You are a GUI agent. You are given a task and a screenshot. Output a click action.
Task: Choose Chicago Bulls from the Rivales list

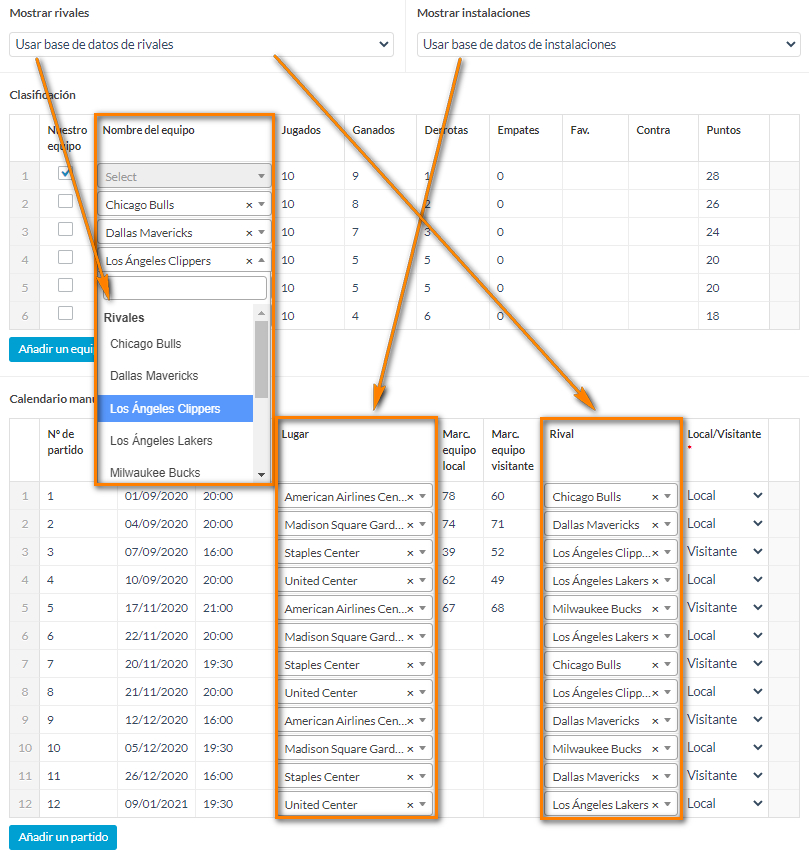[145, 344]
